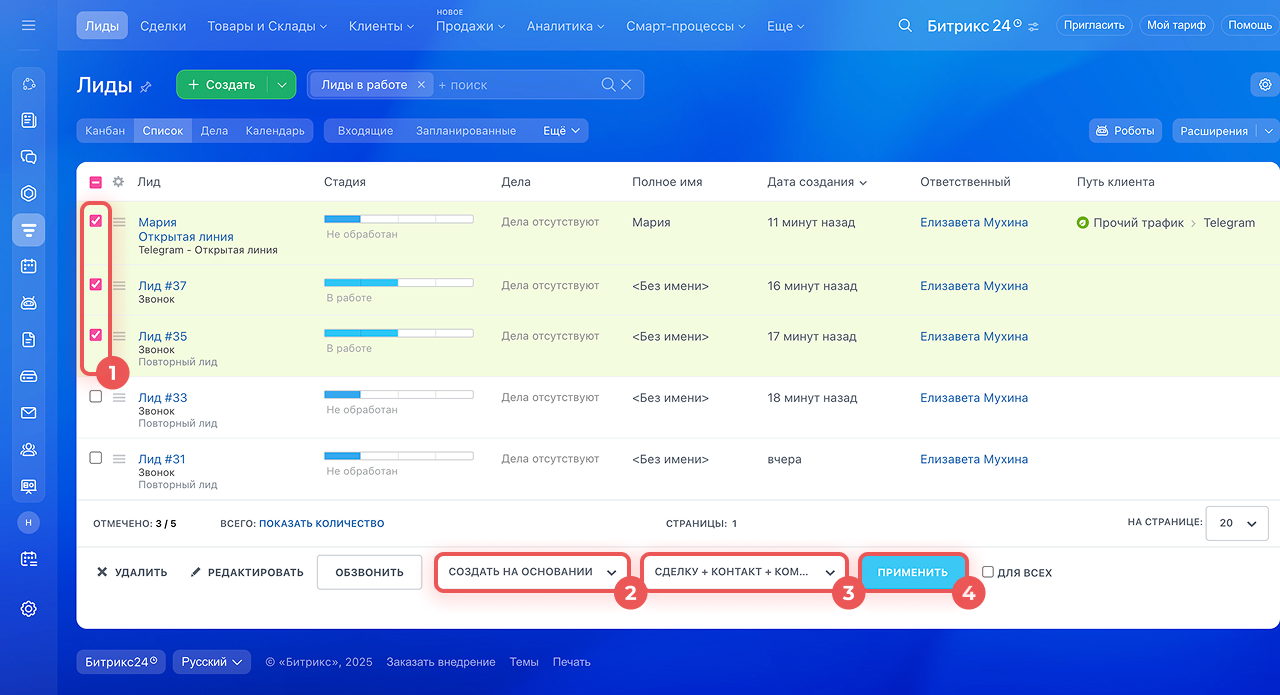The image size is (1280, 695).
Task: Open the document icon in left sidebar
Action: tap(29, 340)
